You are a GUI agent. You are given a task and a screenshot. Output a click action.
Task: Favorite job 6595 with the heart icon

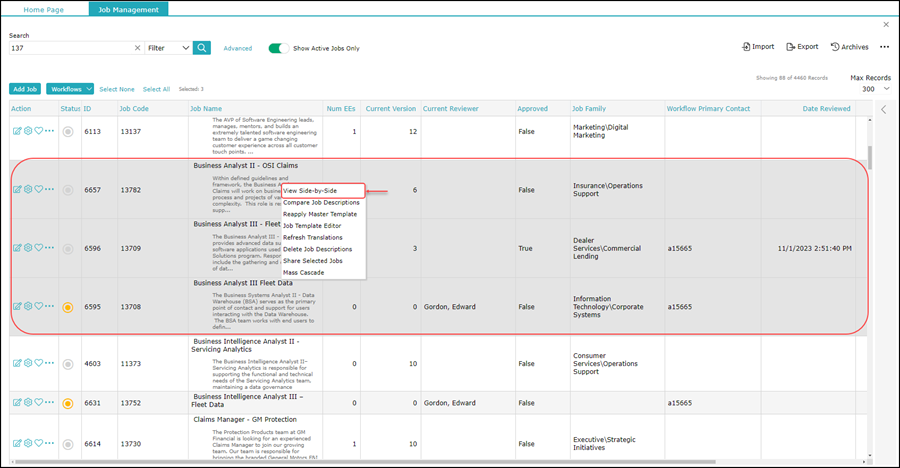[x=38, y=306]
